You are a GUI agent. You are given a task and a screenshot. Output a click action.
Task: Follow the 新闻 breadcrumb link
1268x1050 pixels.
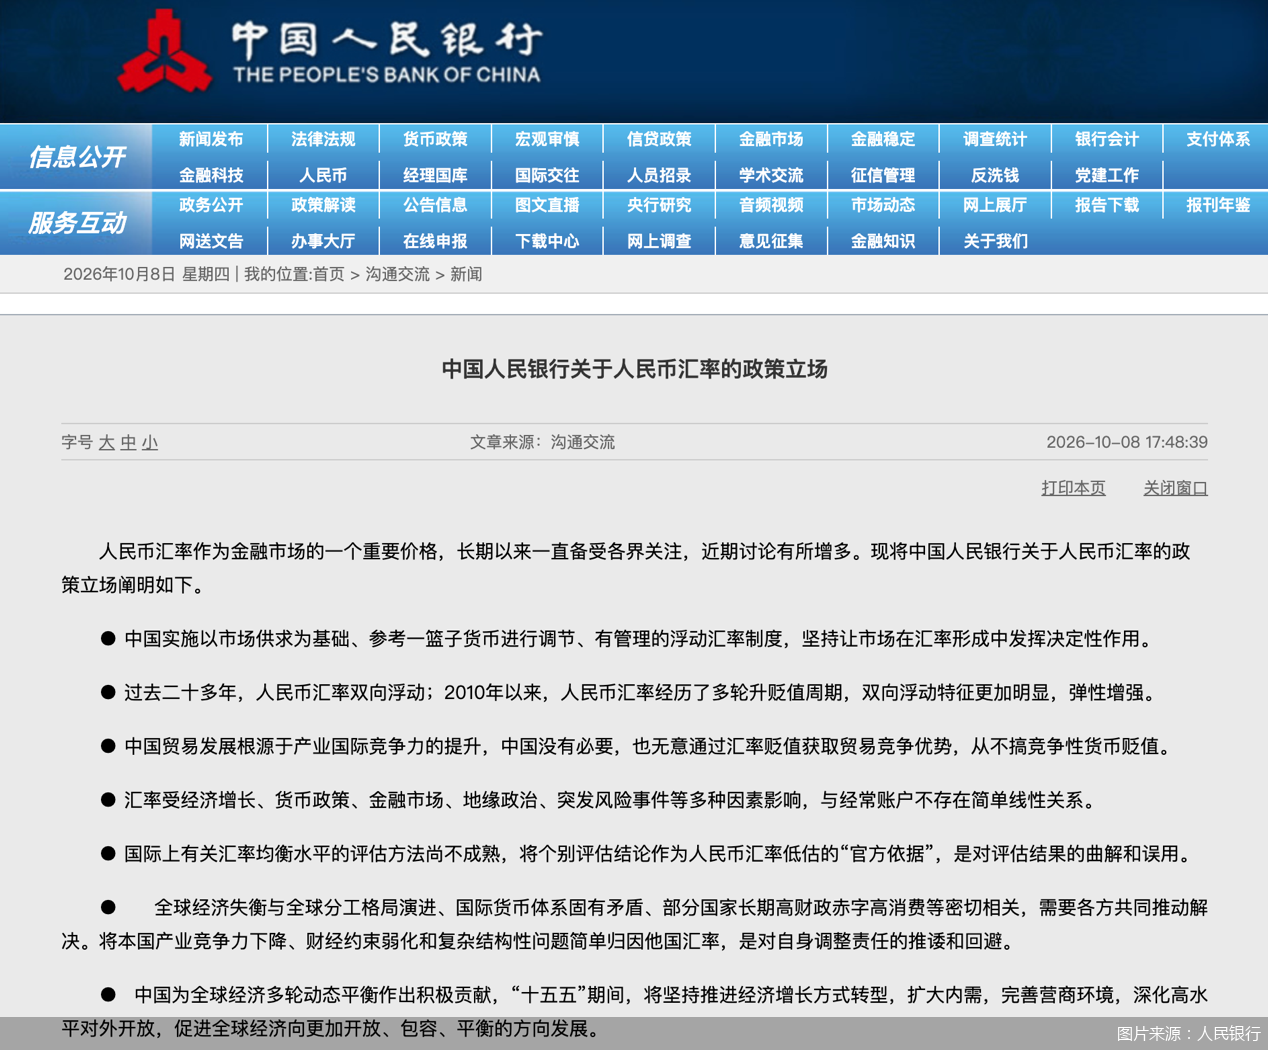(466, 274)
